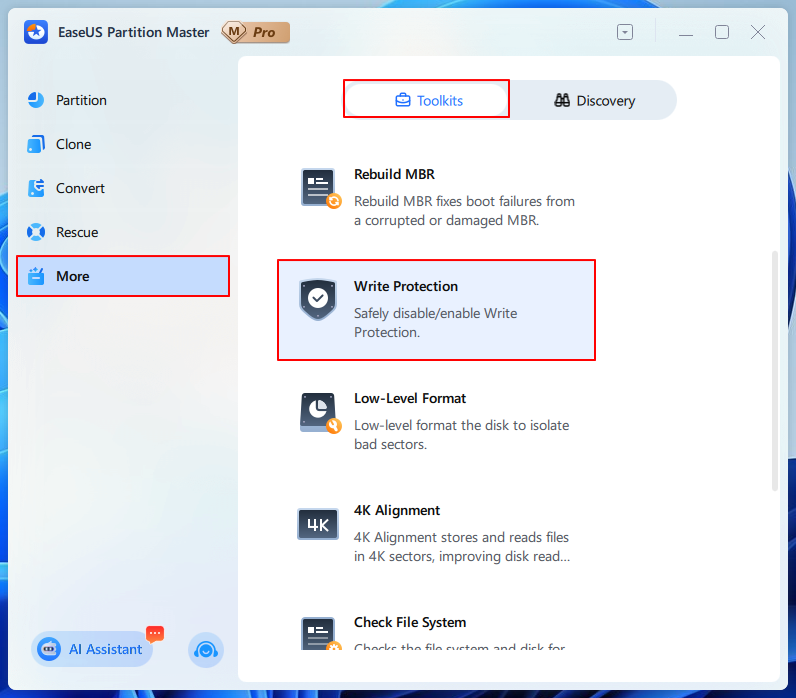
Task: Maximize the Partition Master window
Action: (721, 32)
